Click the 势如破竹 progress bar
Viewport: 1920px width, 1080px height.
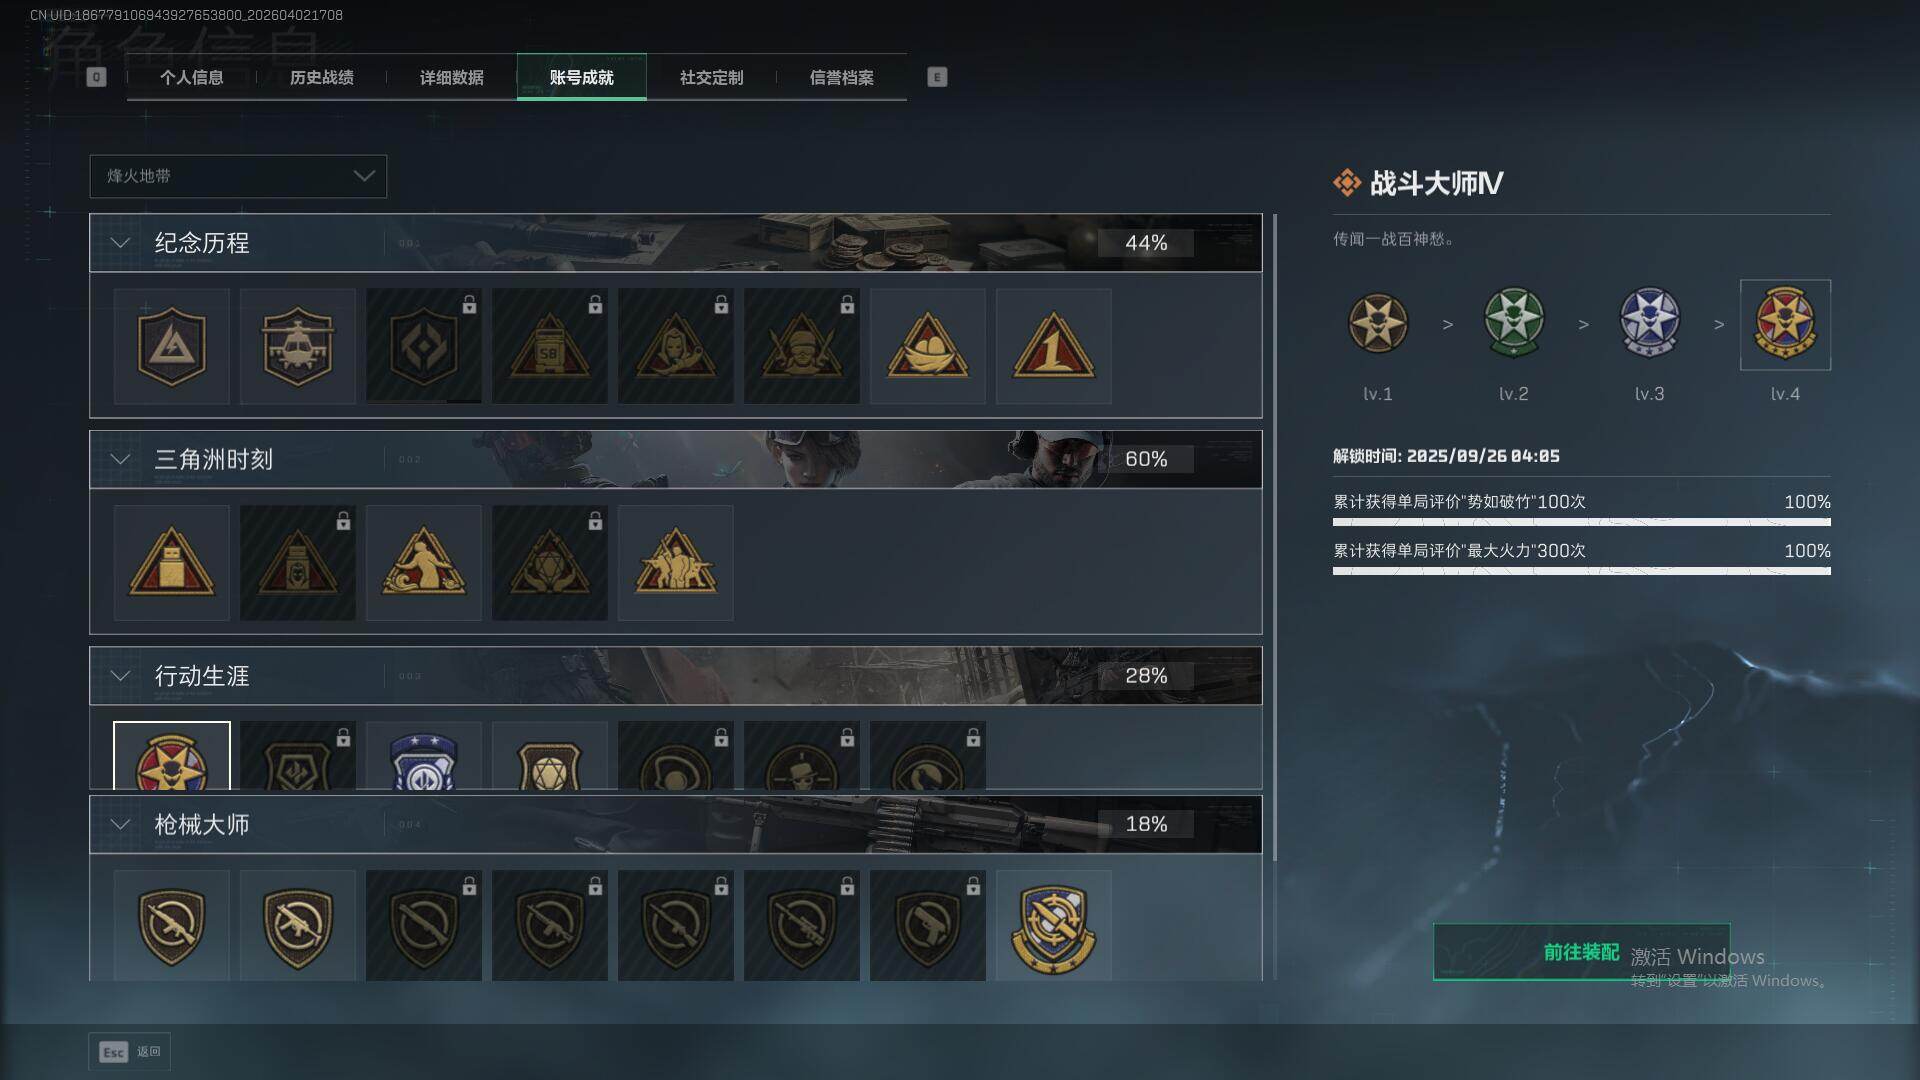click(1581, 521)
